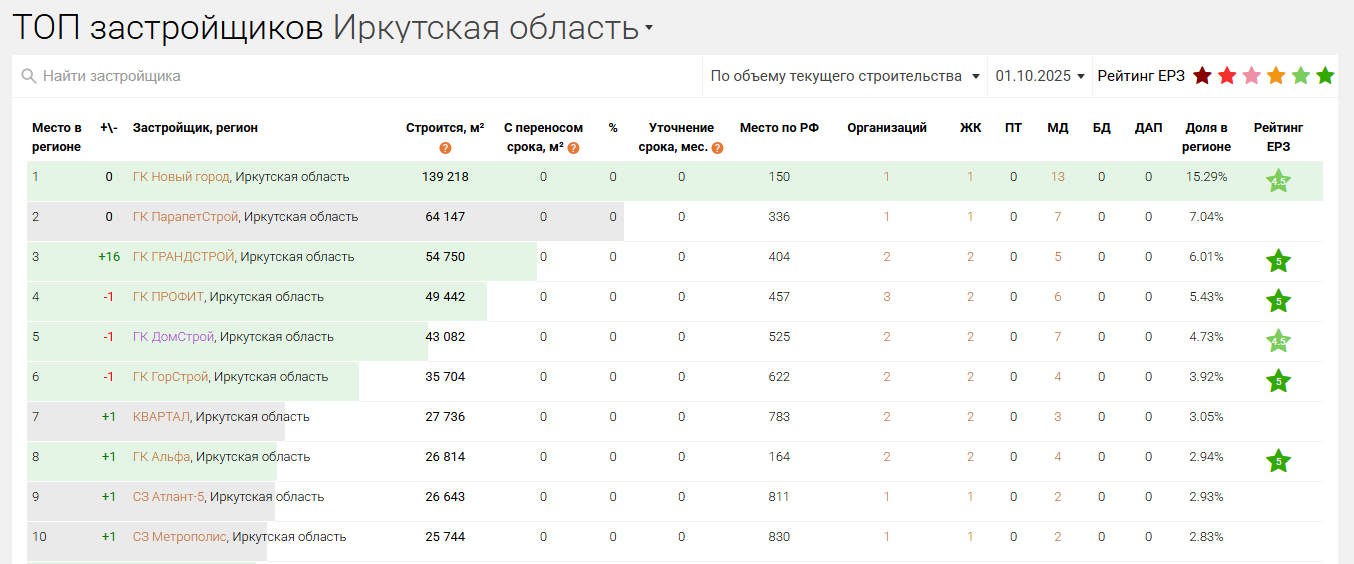Open the По объему текущего строительства sorting dropdown

coord(845,76)
